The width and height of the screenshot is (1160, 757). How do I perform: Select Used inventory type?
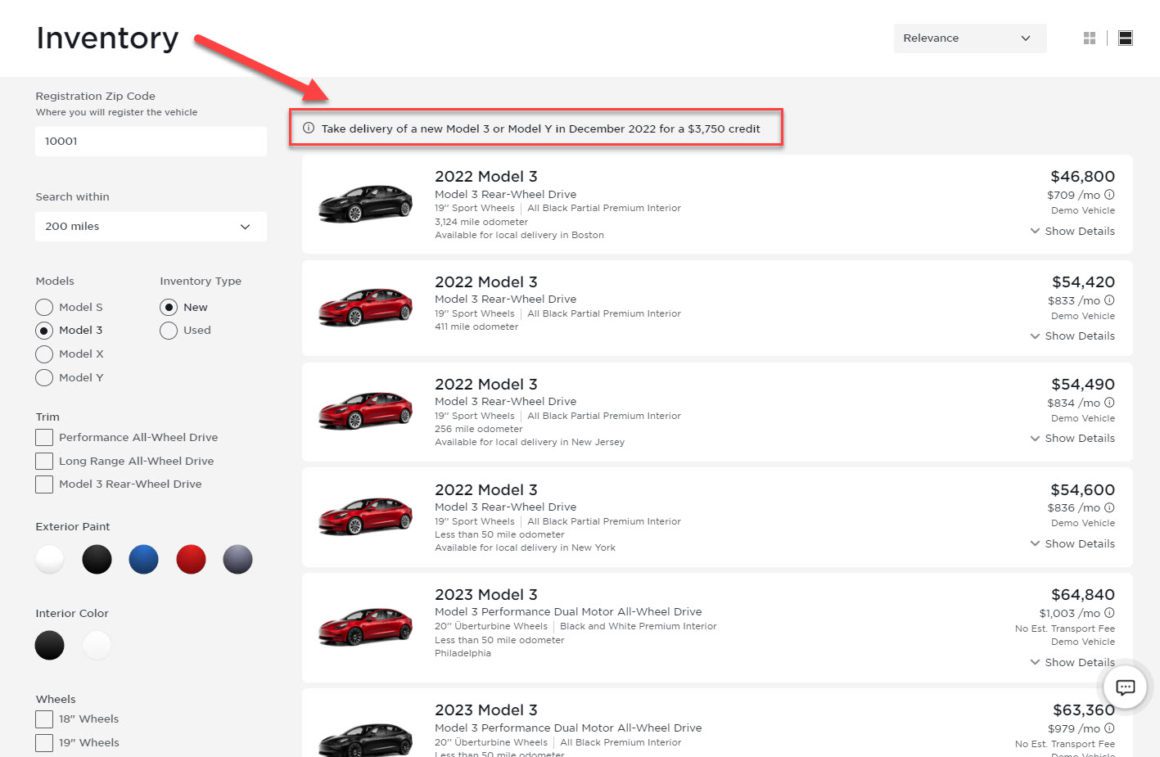pos(168,330)
